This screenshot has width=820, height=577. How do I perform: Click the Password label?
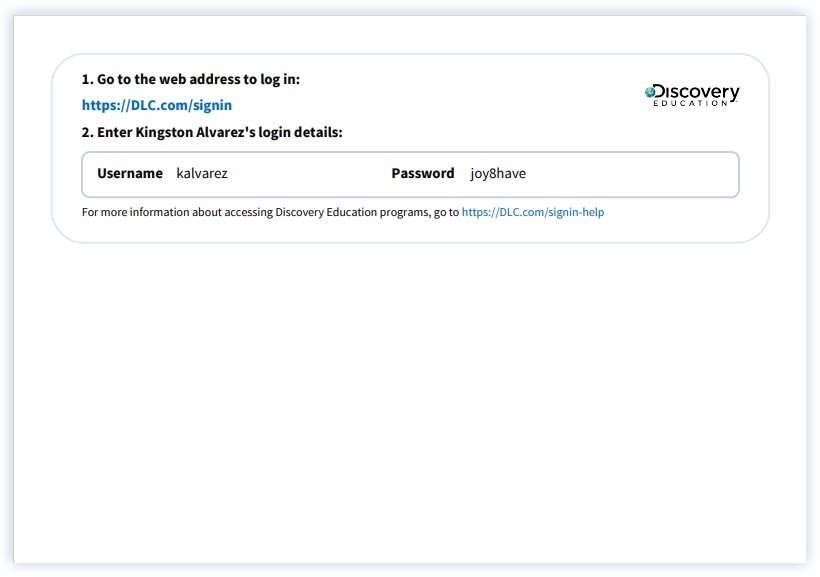pos(423,173)
